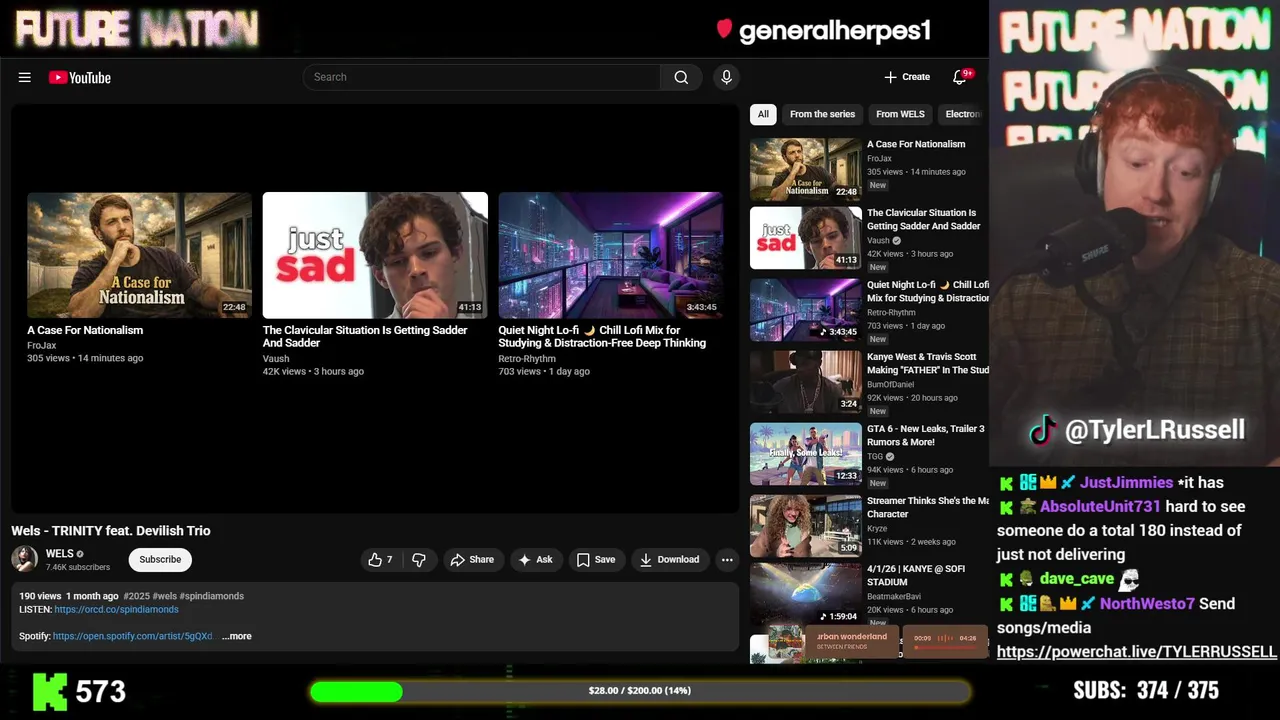Image resolution: width=1280 pixels, height=720 pixels.
Task: Click the Create button
Action: [x=907, y=77]
